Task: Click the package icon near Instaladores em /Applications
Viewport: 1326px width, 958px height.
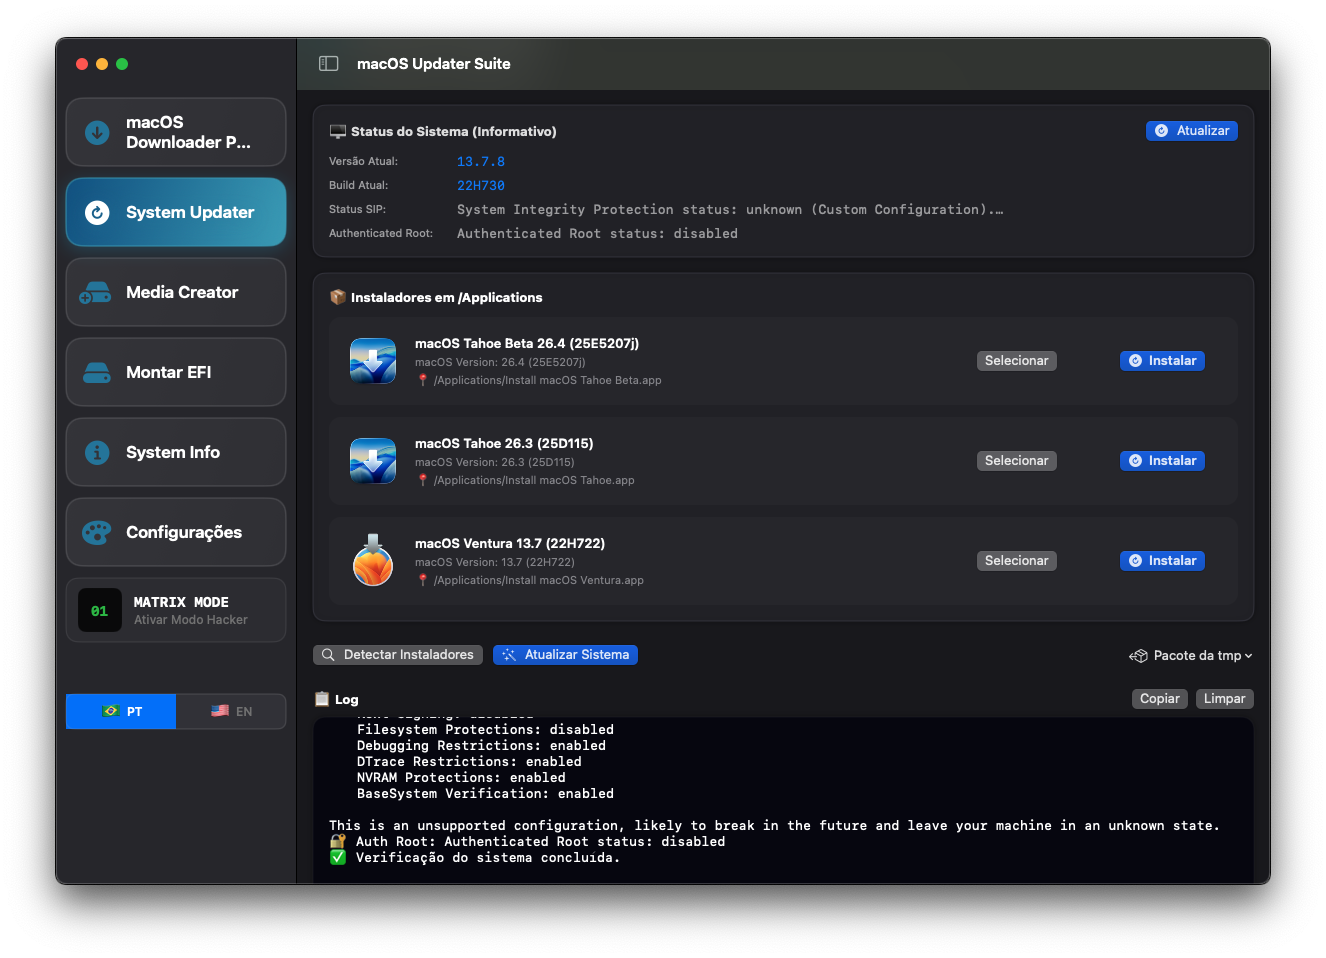Action: [336, 297]
